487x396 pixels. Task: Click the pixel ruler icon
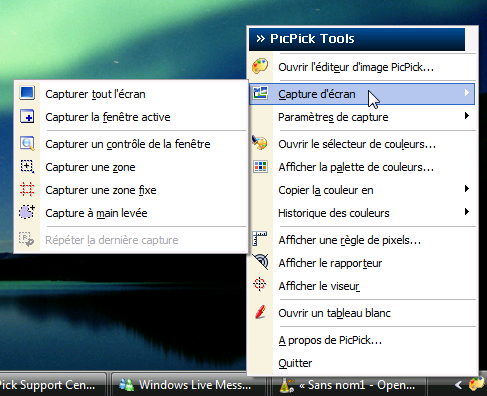260,239
